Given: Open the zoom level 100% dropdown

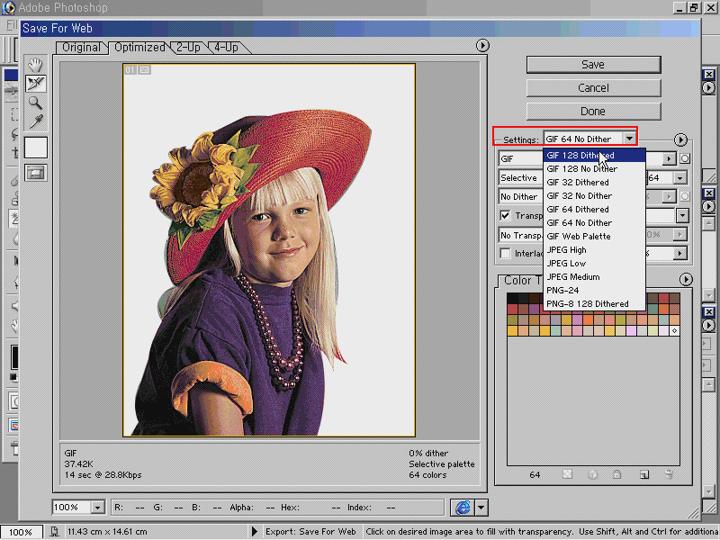Looking at the screenshot, I should click(x=97, y=507).
